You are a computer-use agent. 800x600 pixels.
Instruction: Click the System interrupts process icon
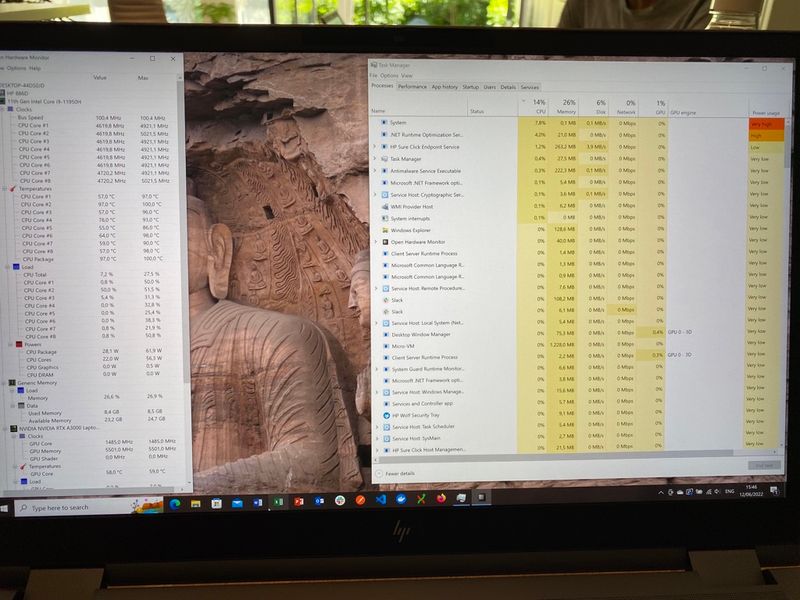[385, 218]
